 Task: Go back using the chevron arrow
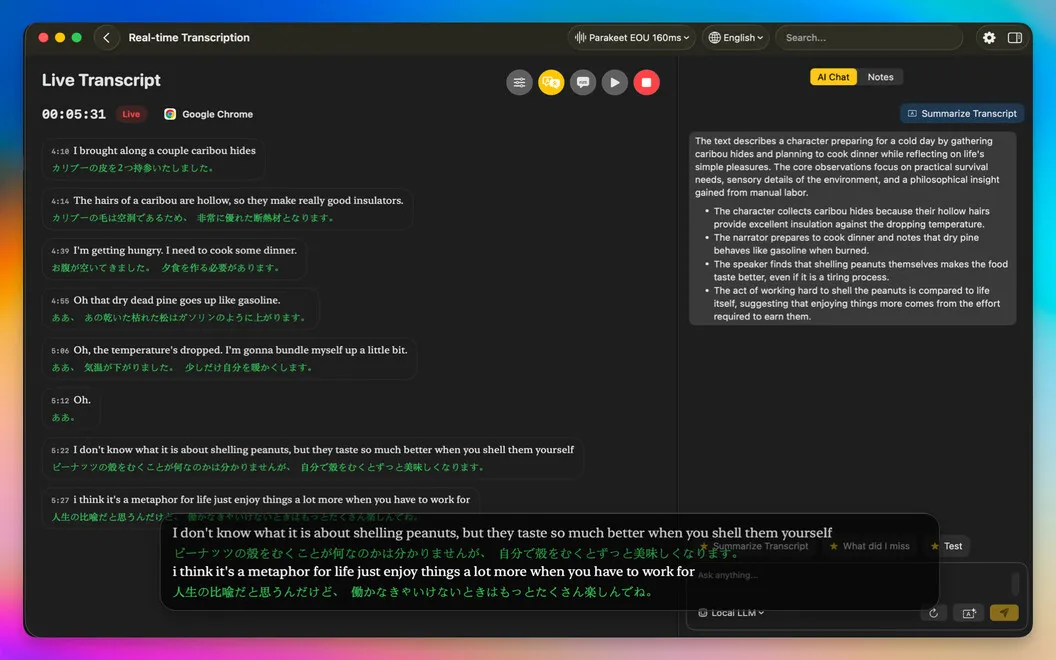[106, 38]
